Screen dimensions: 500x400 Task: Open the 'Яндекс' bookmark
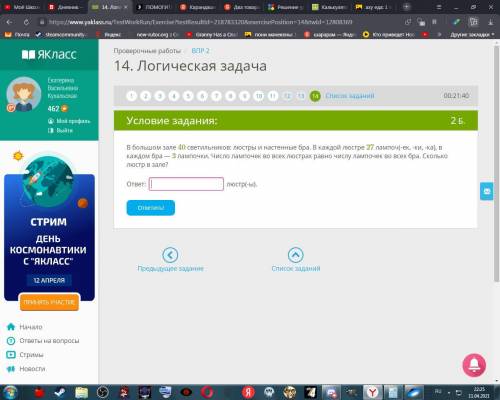[109, 34]
